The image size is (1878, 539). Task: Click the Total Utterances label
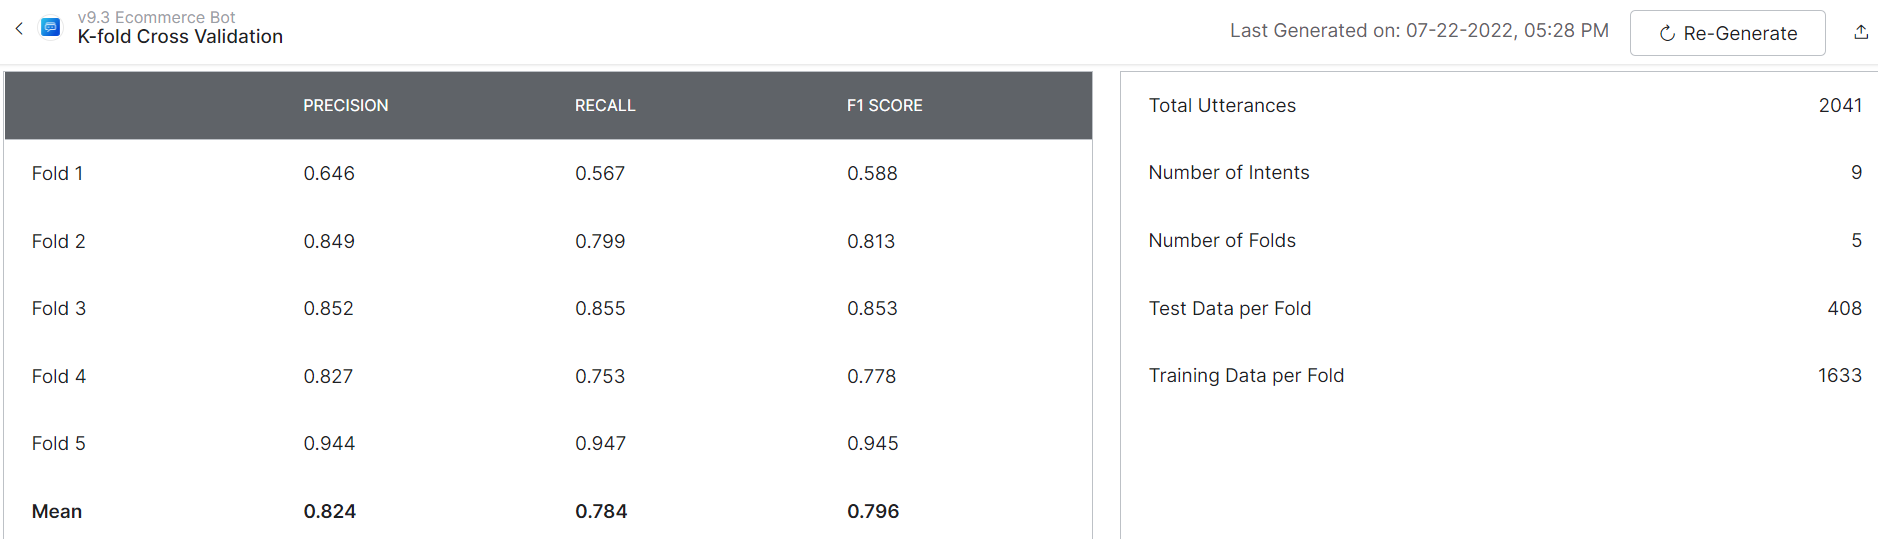[1221, 106]
